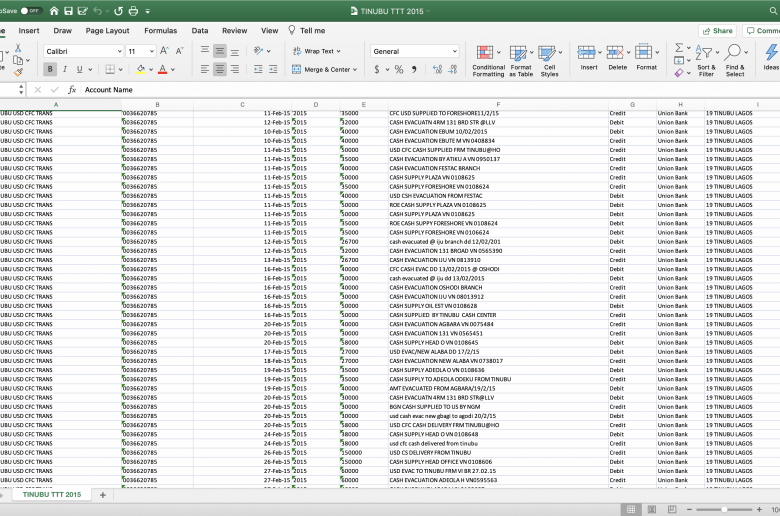Open the Draw ribbon tab

coord(63,30)
